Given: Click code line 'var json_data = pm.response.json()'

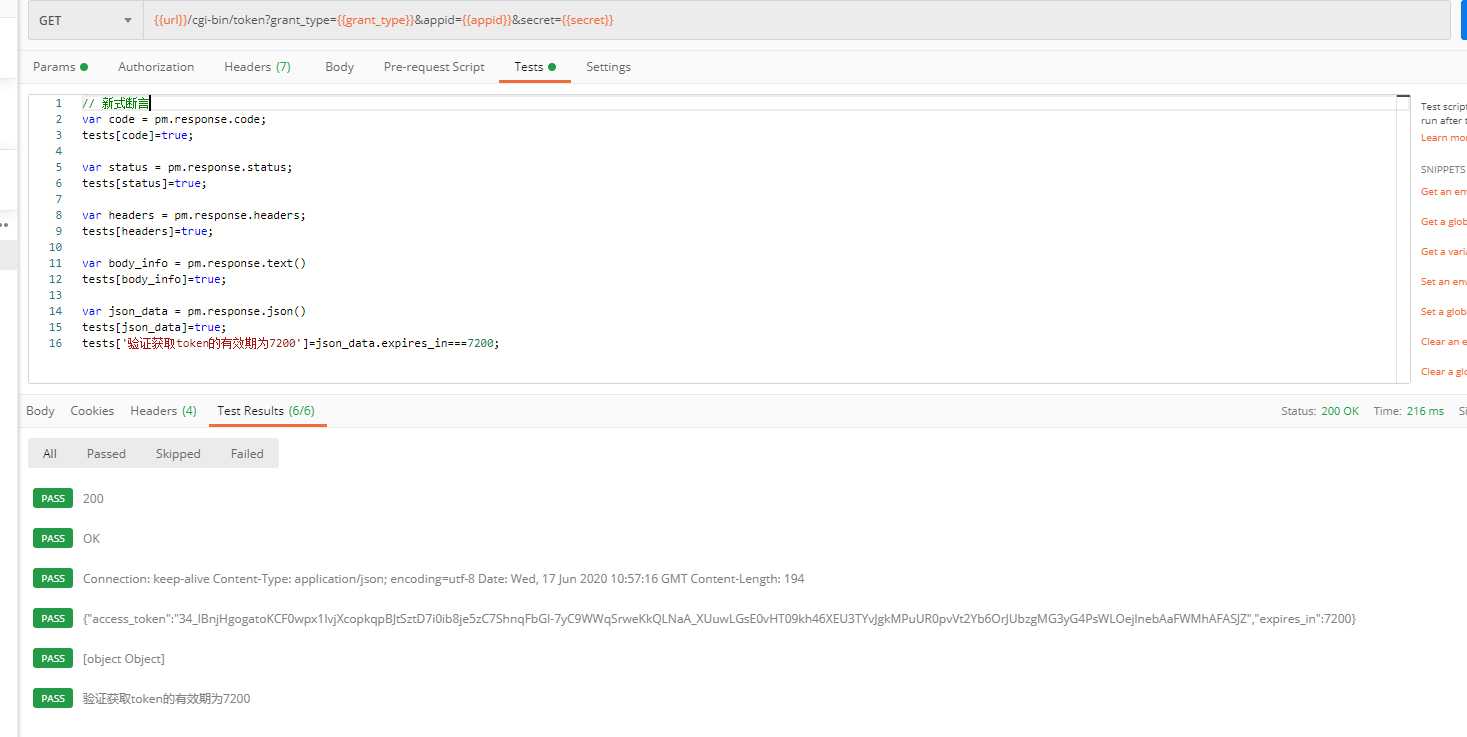Looking at the screenshot, I should point(194,311).
